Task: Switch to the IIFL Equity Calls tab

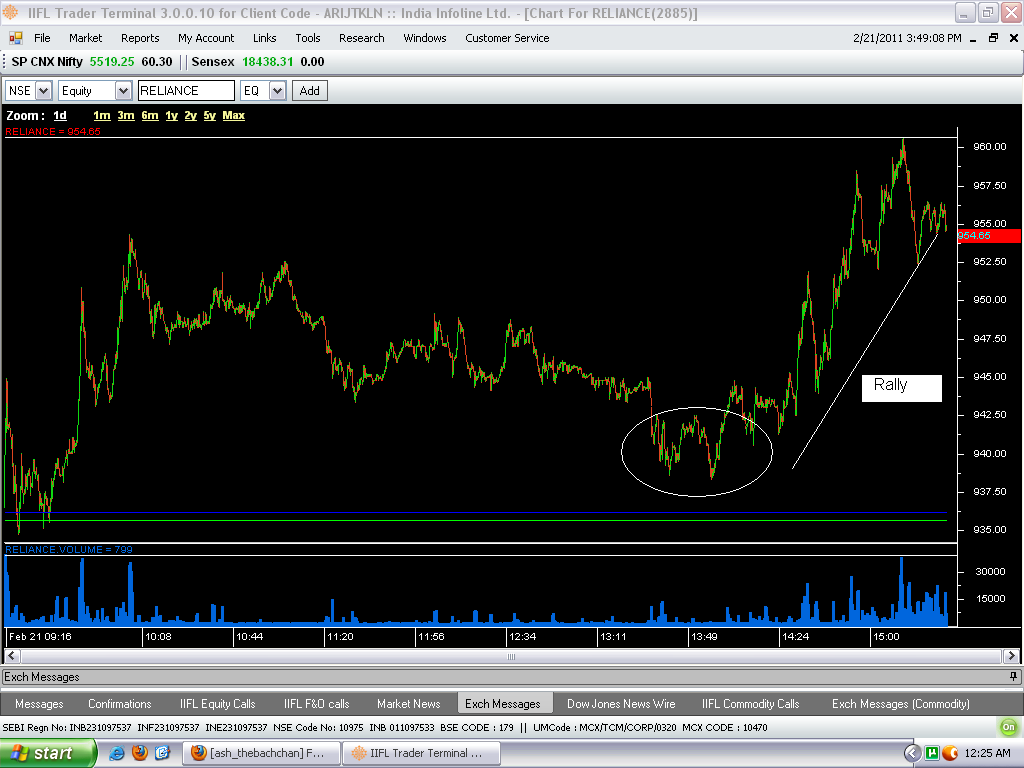Action: click(217, 703)
